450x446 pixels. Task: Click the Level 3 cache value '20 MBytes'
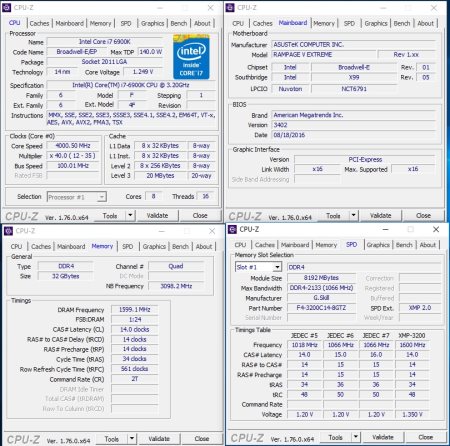[x=160, y=176]
